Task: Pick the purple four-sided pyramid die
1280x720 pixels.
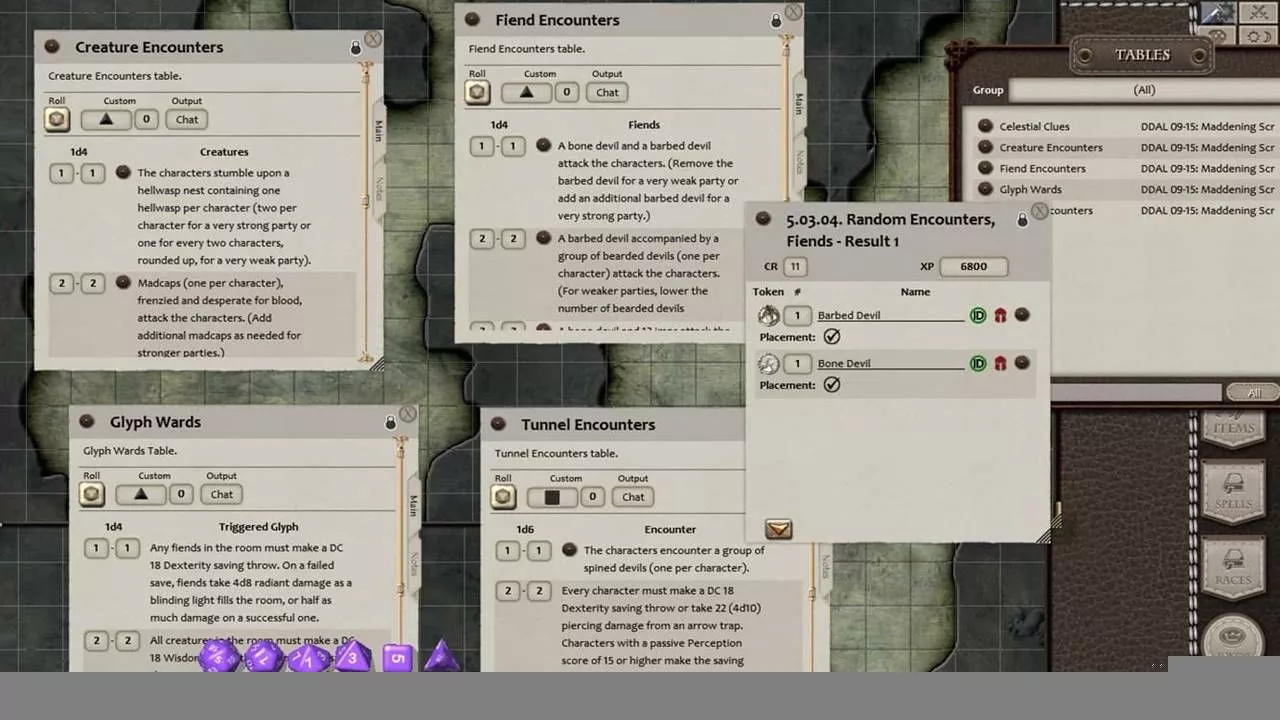Action: click(x=442, y=657)
